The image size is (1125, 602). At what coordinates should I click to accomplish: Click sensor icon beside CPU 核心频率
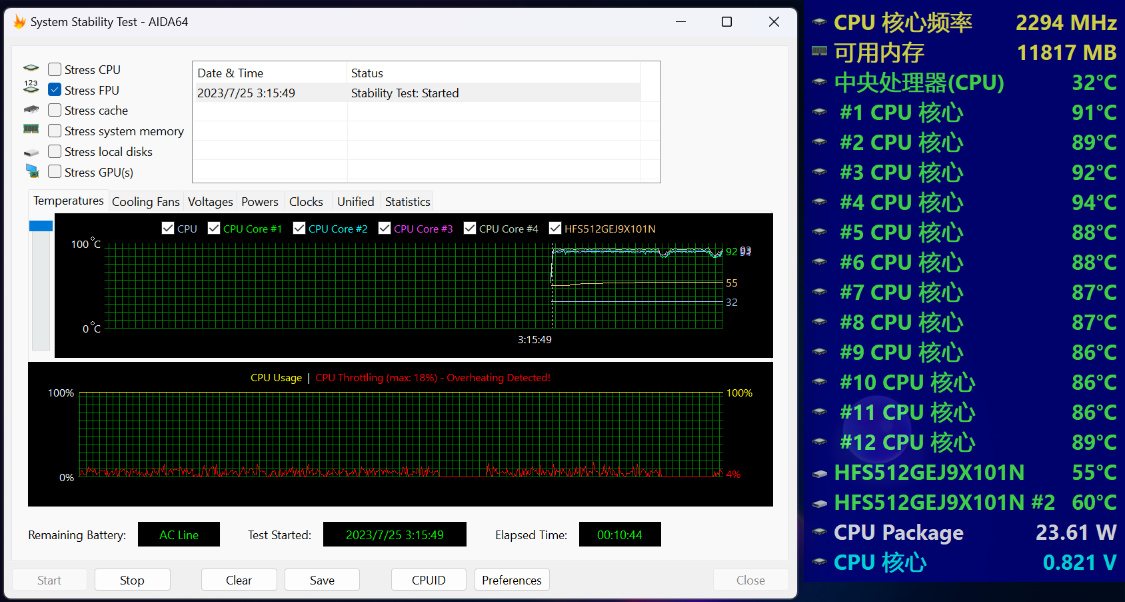pos(819,23)
